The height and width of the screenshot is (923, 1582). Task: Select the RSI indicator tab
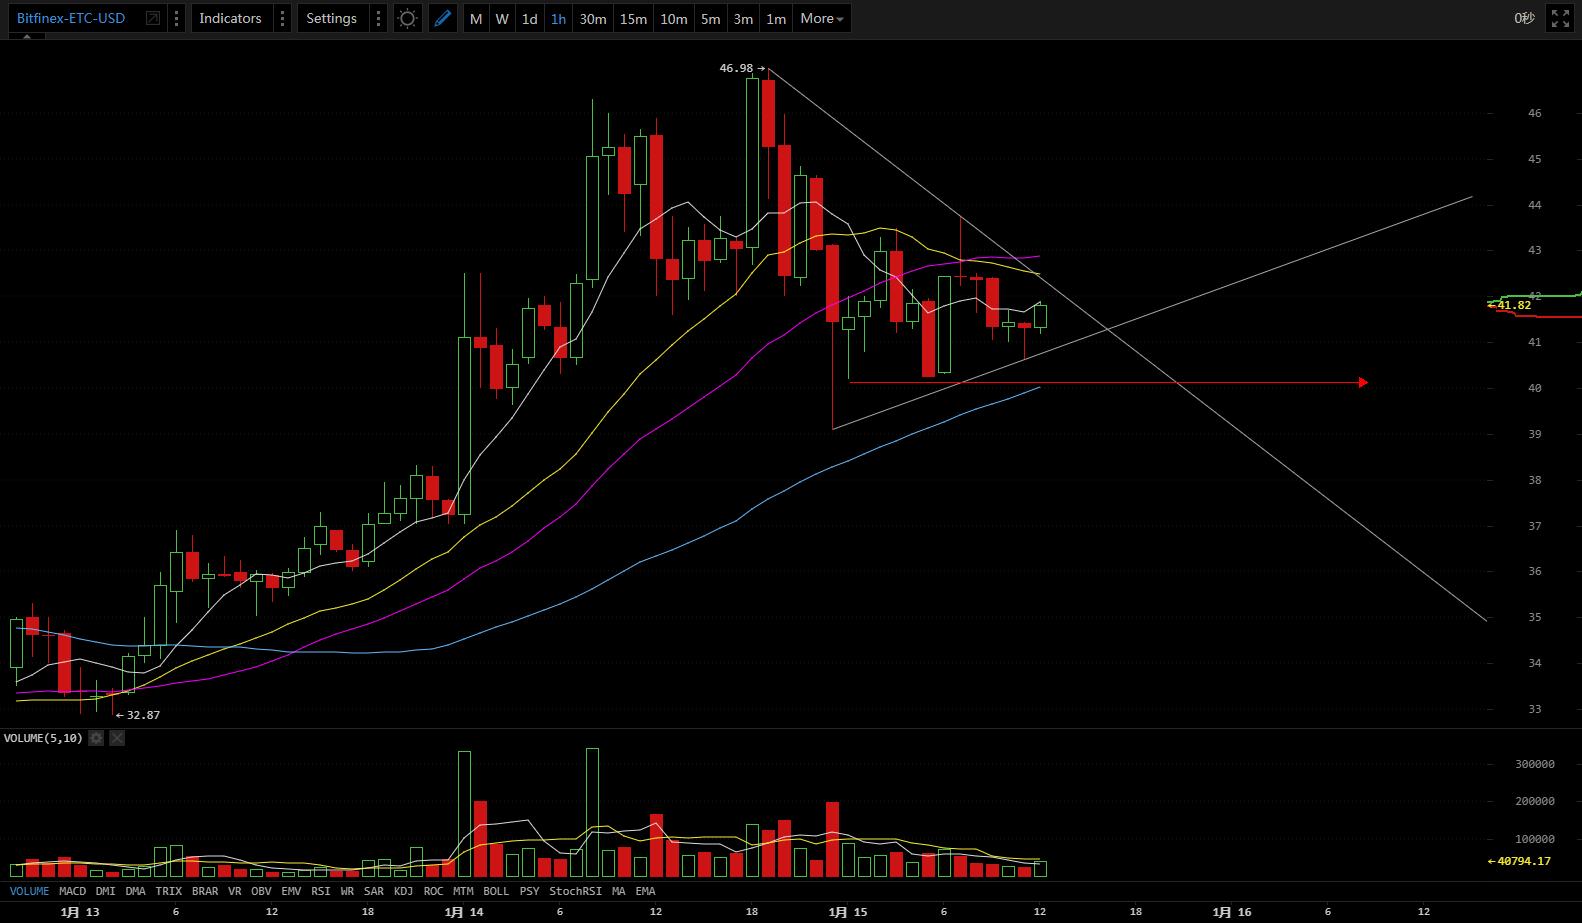[321, 891]
